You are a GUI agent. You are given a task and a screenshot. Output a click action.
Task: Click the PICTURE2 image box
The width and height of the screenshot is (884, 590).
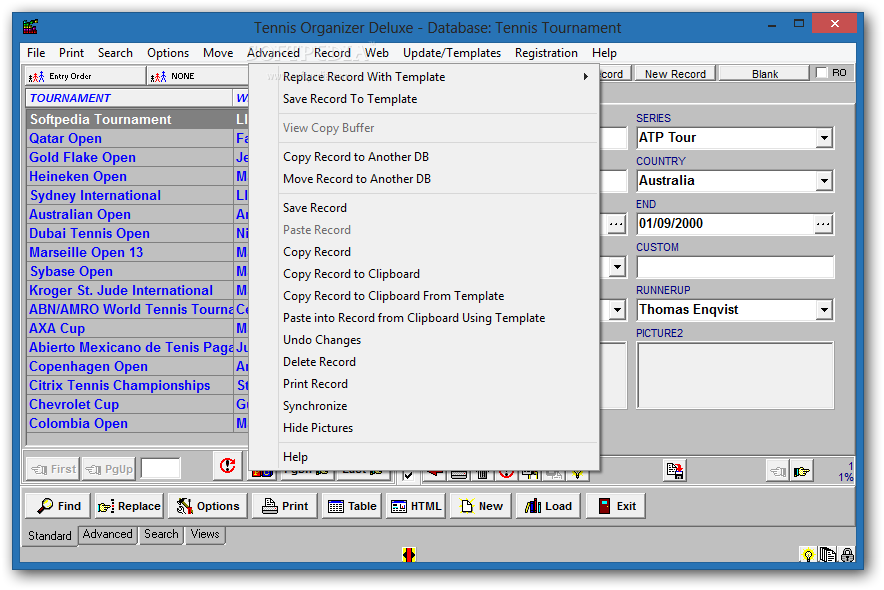pyautogui.click(x=735, y=375)
